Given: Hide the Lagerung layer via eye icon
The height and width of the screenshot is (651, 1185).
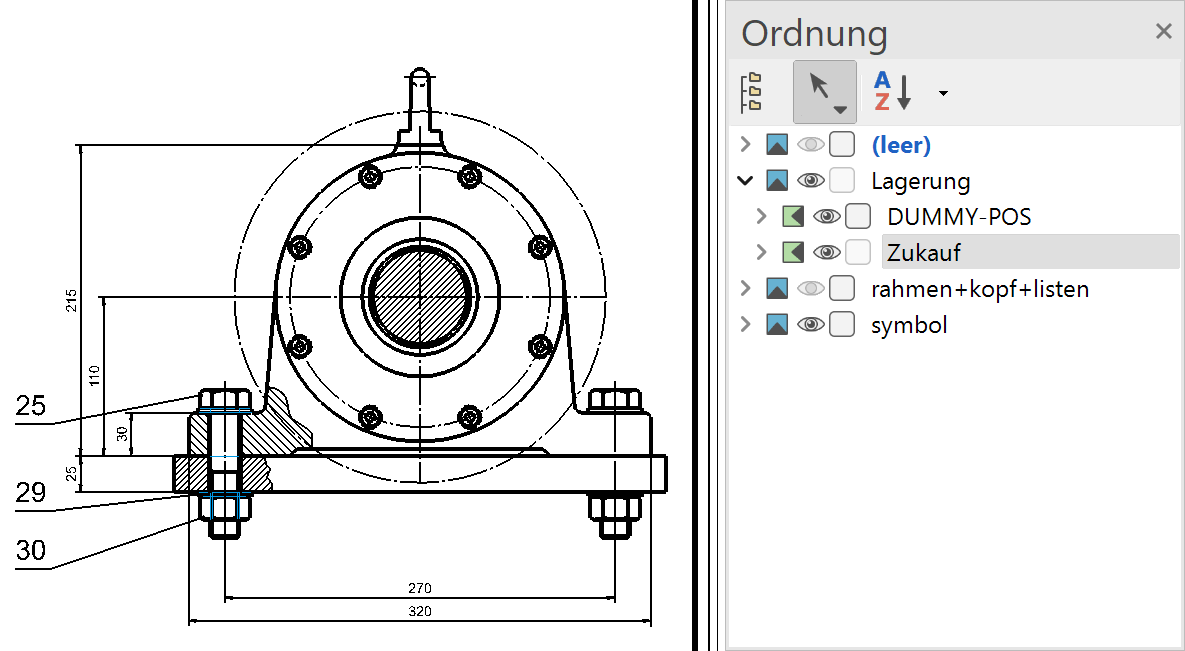Looking at the screenshot, I should 810,181.
